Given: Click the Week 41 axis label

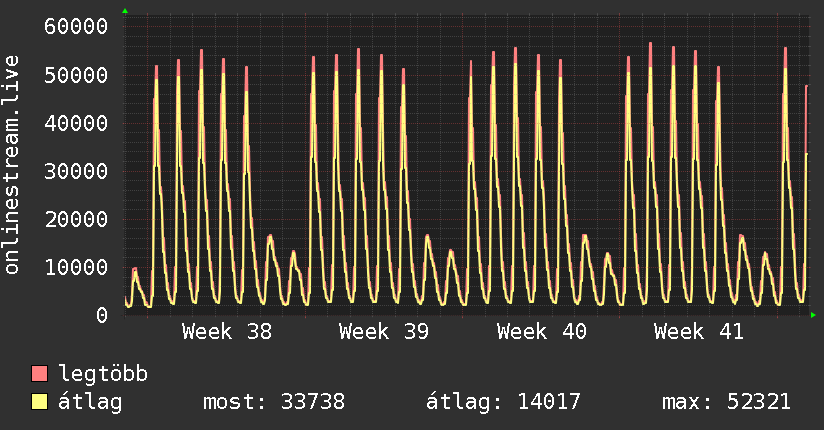Looking at the screenshot, I should point(699,332).
